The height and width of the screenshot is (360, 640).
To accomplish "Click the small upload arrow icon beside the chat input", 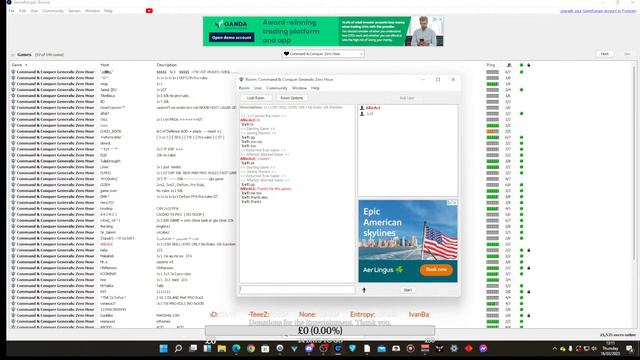I will pyautogui.click(x=364, y=290).
